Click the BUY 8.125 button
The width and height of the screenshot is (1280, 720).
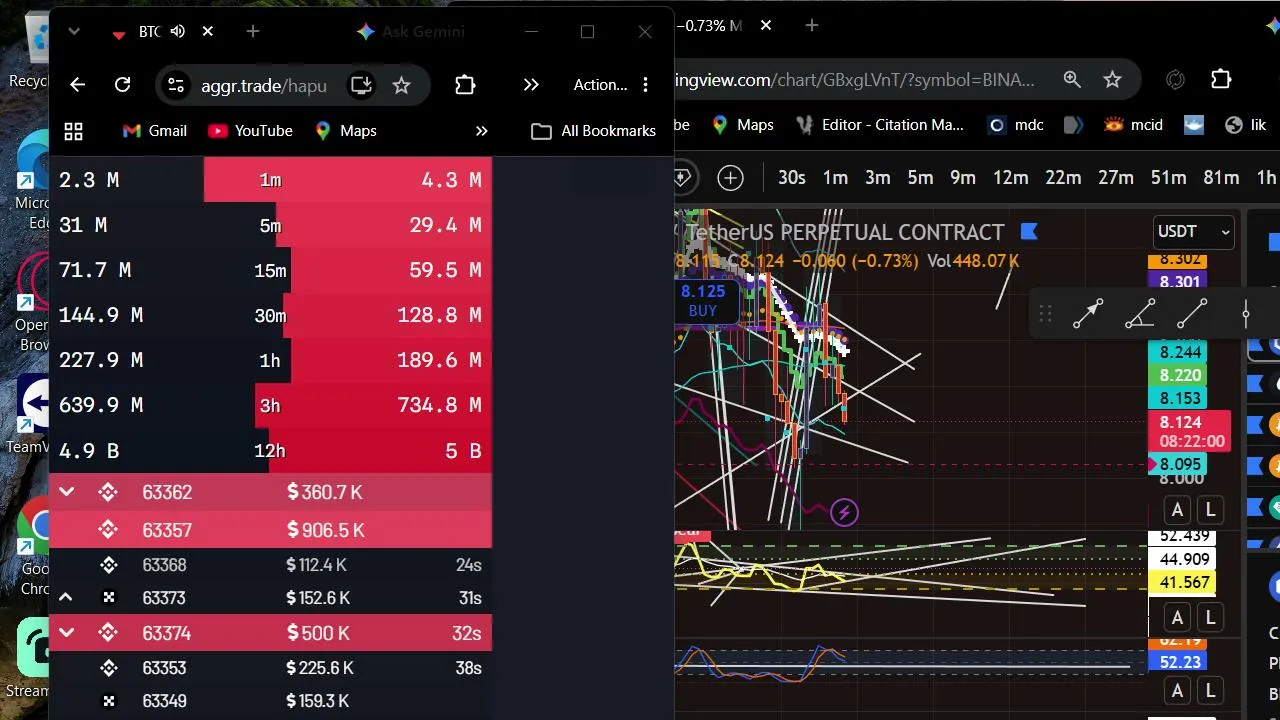point(703,301)
